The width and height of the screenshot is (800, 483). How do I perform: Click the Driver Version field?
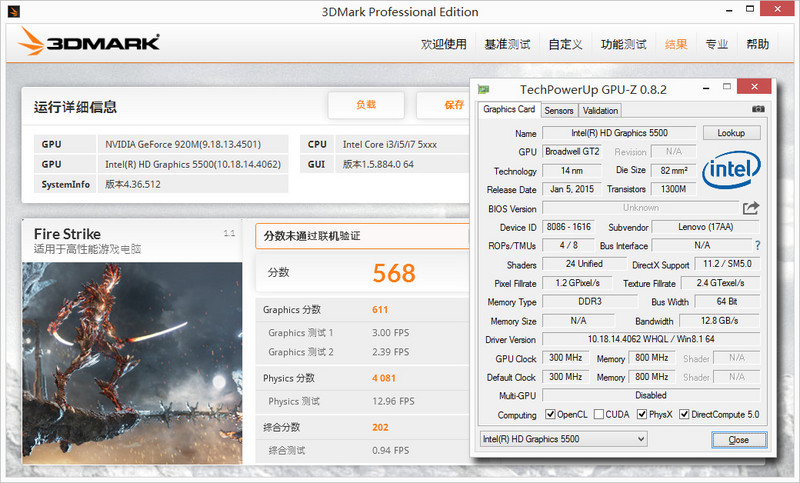coord(651,339)
